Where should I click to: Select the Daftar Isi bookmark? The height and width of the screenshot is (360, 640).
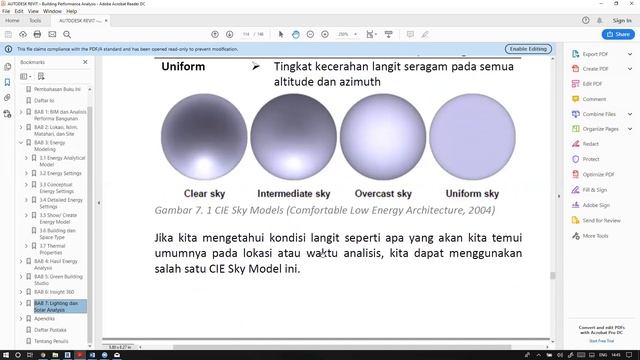[x=44, y=100]
